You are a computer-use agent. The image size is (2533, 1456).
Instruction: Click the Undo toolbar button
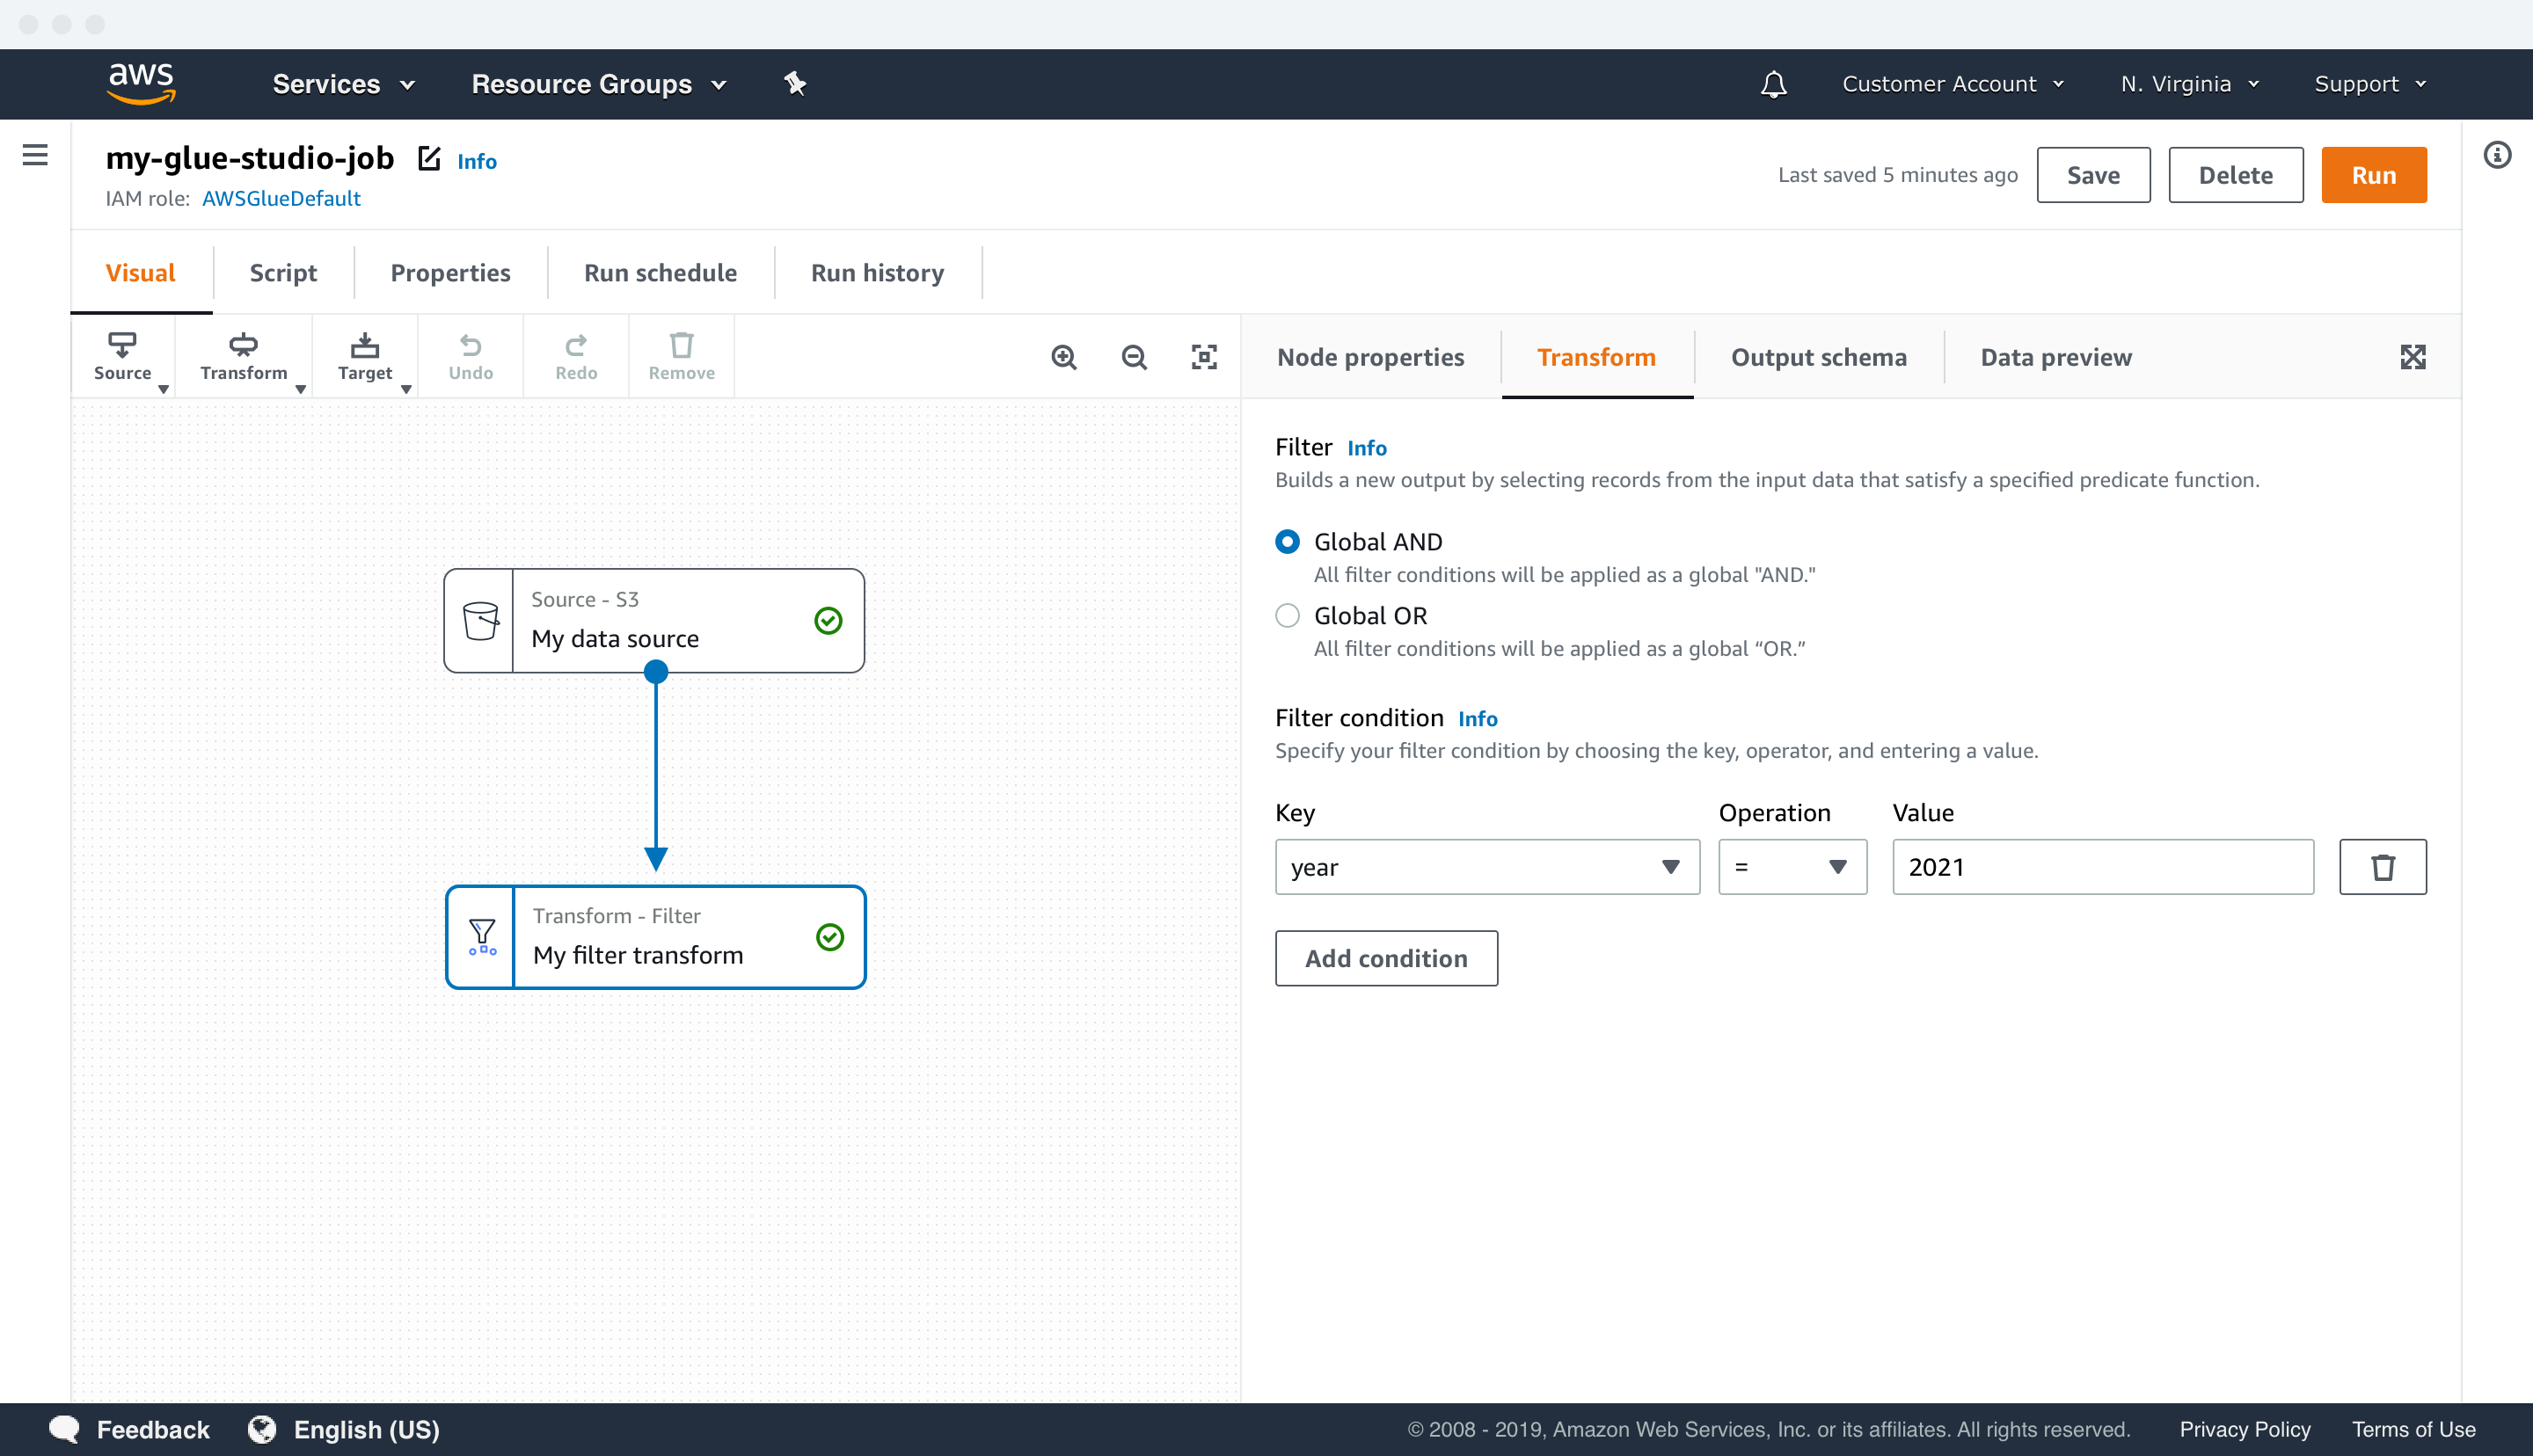click(x=470, y=357)
